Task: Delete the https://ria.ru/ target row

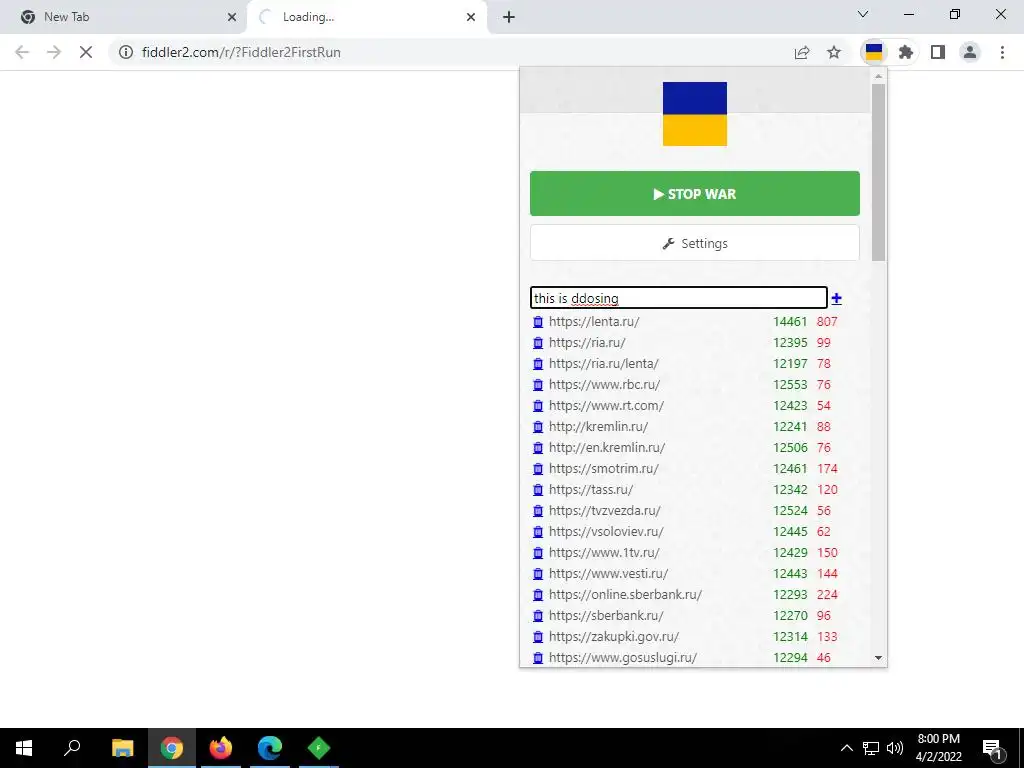Action: (538, 343)
